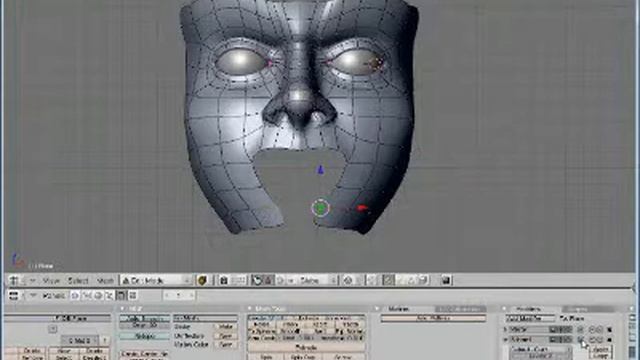Click the pivot point selector icon

pyautogui.click(x=224, y=280)
